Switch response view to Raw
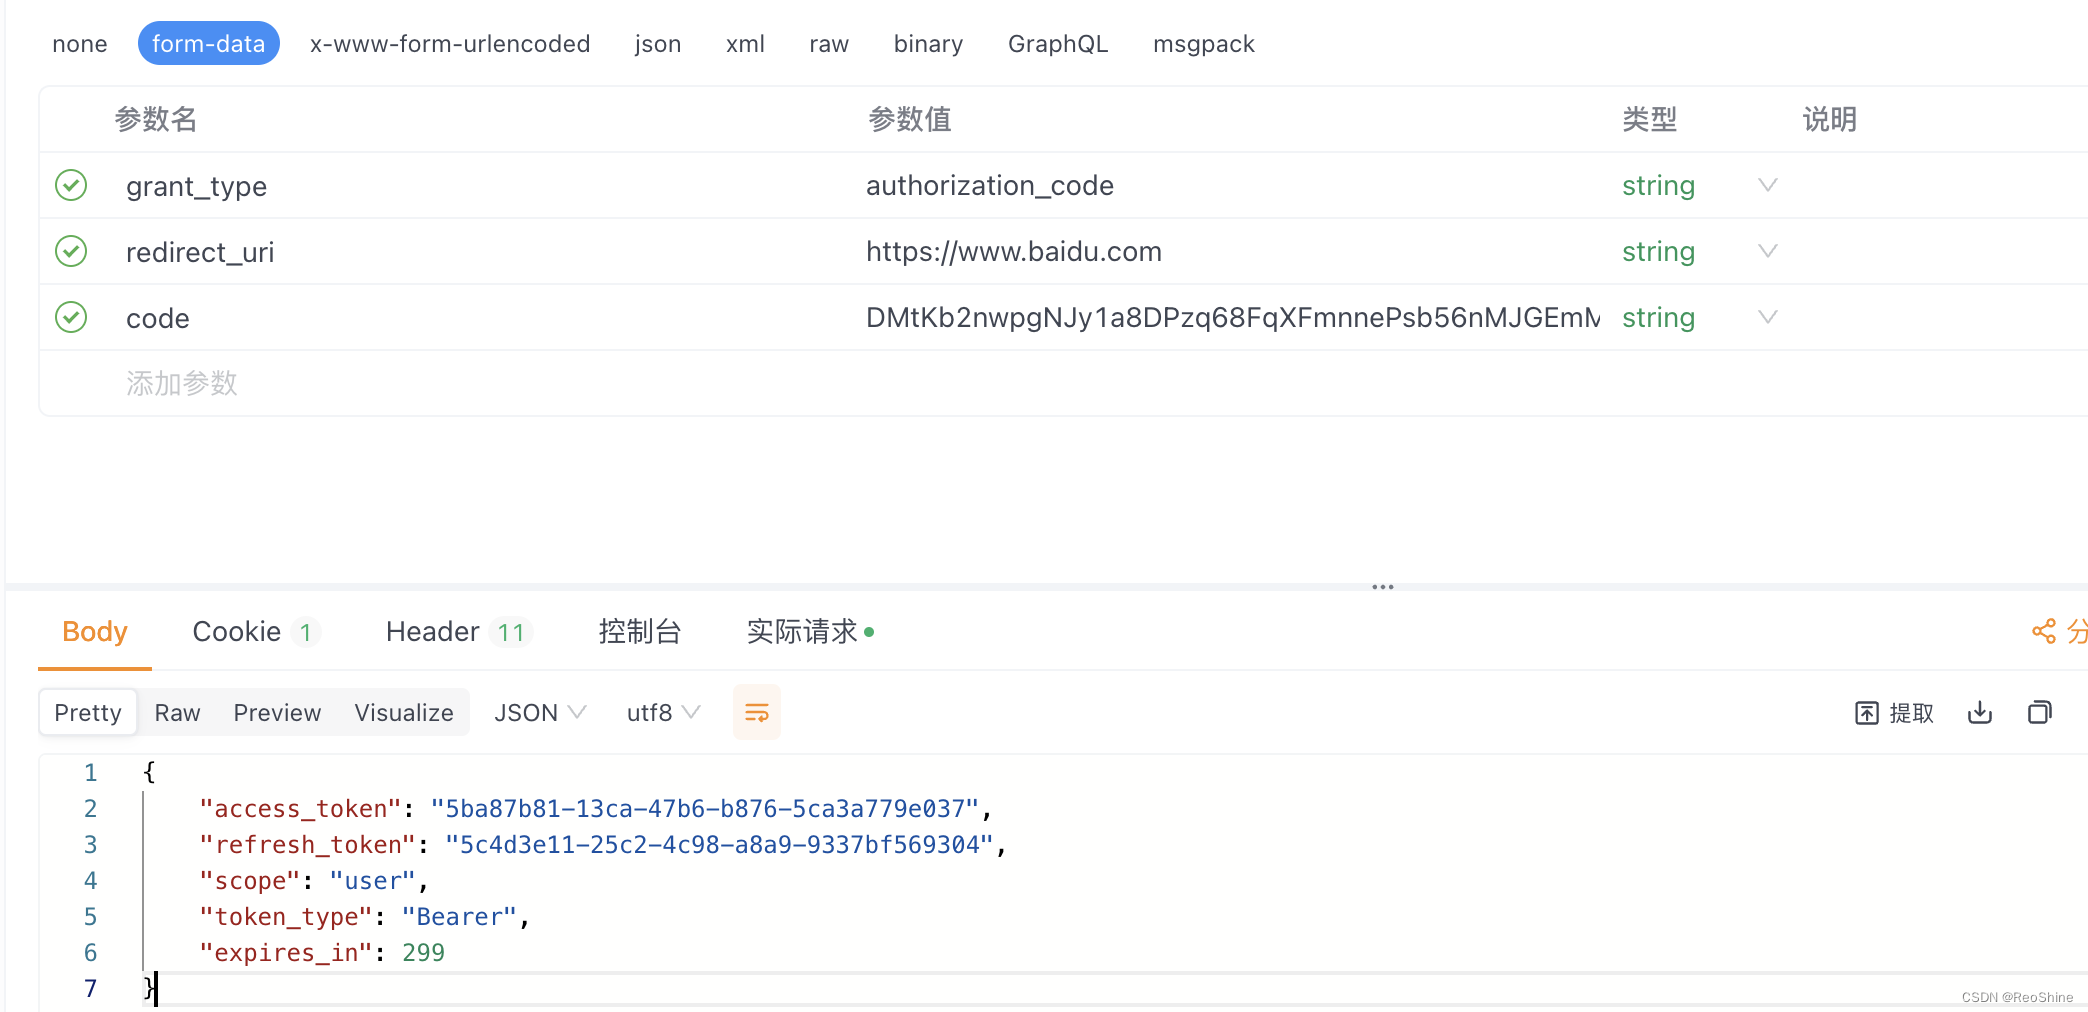The image size is (2088, 1012). pos(177,712)
